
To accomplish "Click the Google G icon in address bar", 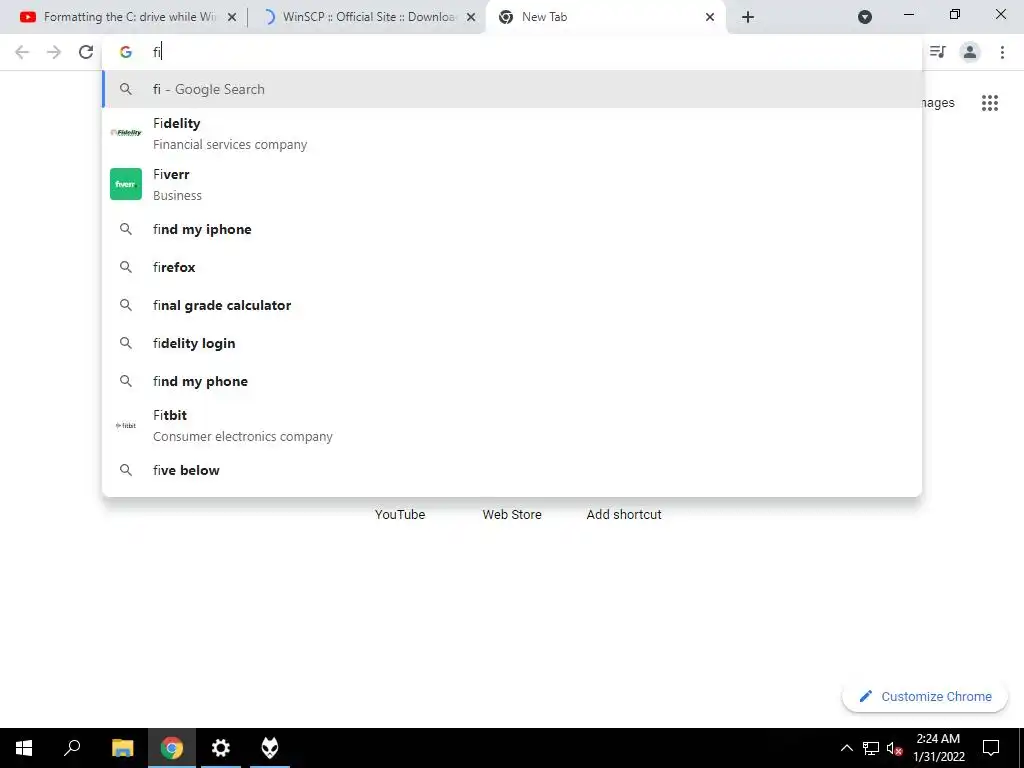I will (x=125, y=52).
